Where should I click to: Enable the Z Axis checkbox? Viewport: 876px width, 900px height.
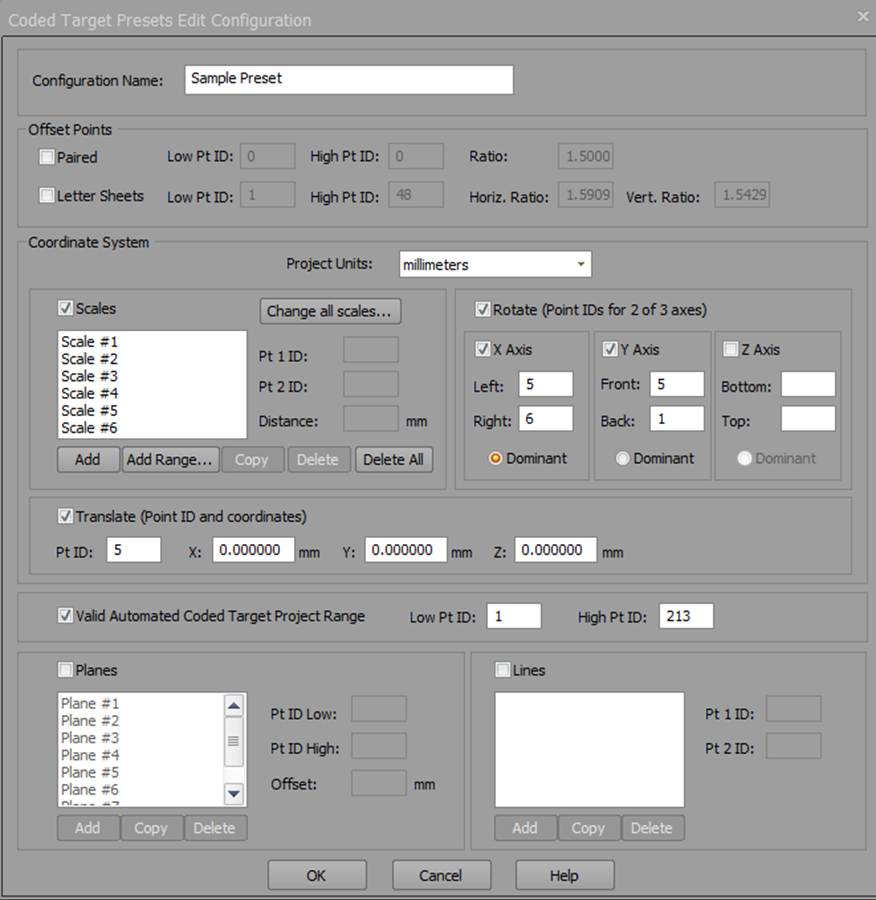730,349
